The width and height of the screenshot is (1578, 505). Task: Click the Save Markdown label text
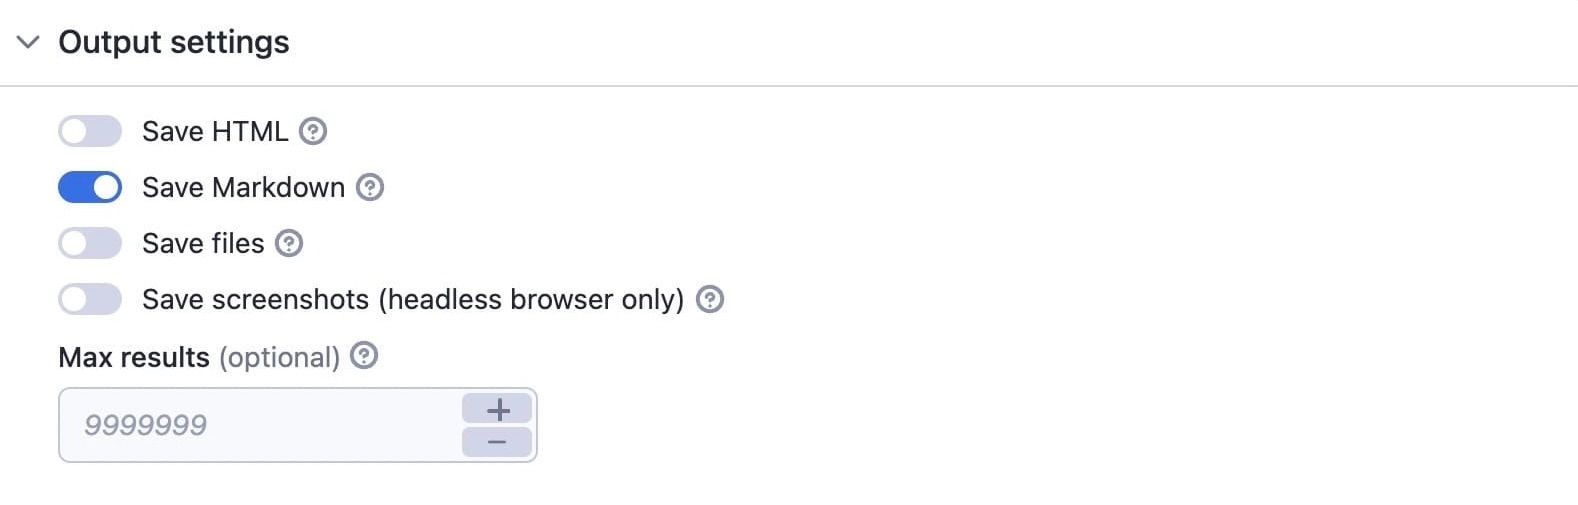pyautogui.click(x=243, y=187)
